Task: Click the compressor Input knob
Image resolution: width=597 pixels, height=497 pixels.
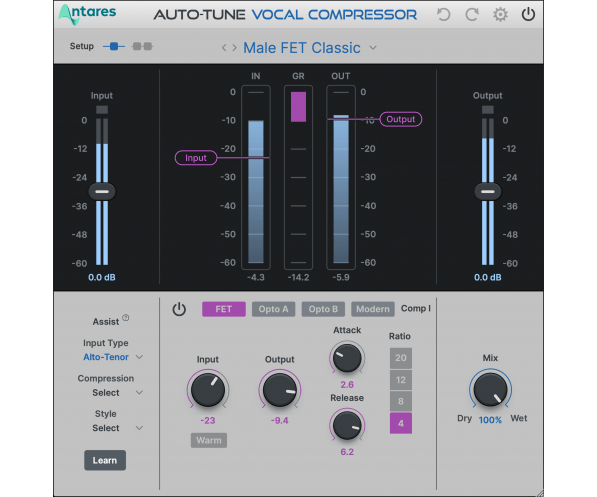Action: (x=208, y=390)
